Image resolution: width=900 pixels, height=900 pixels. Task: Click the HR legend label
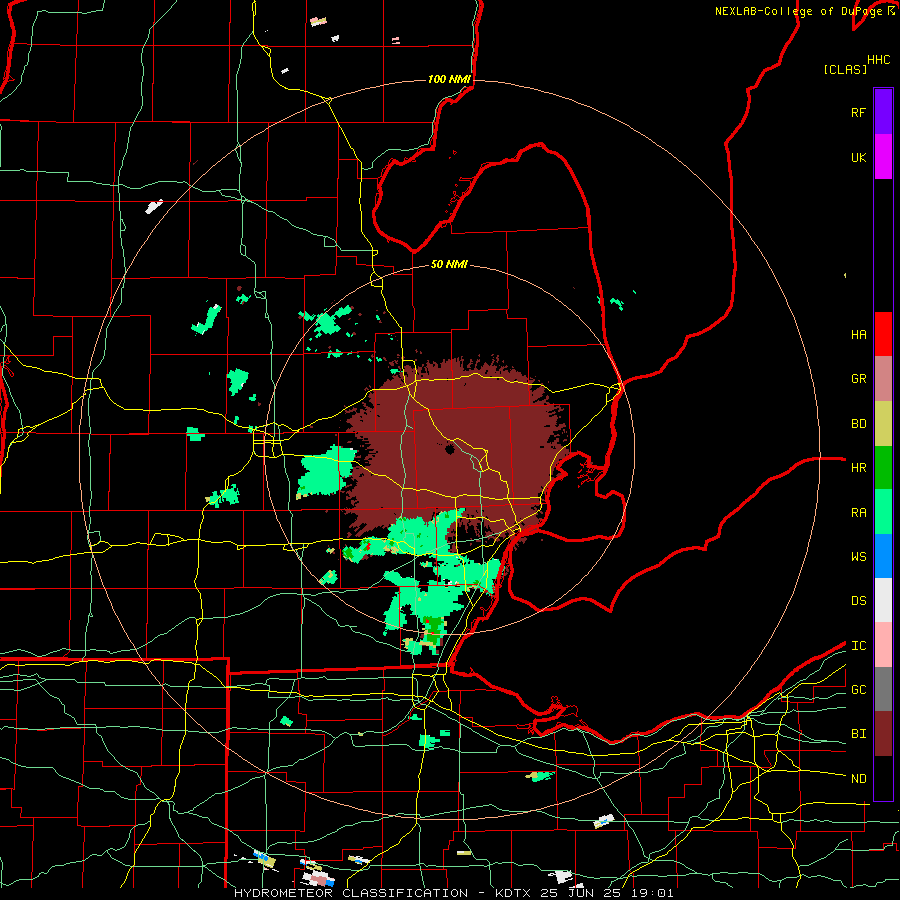858,468
